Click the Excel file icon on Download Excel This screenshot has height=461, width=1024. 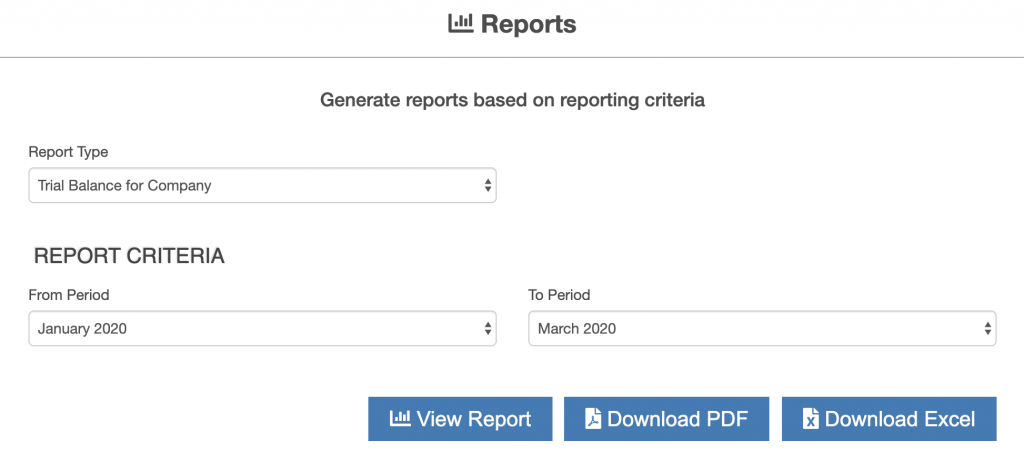click(x=810, y=419)
